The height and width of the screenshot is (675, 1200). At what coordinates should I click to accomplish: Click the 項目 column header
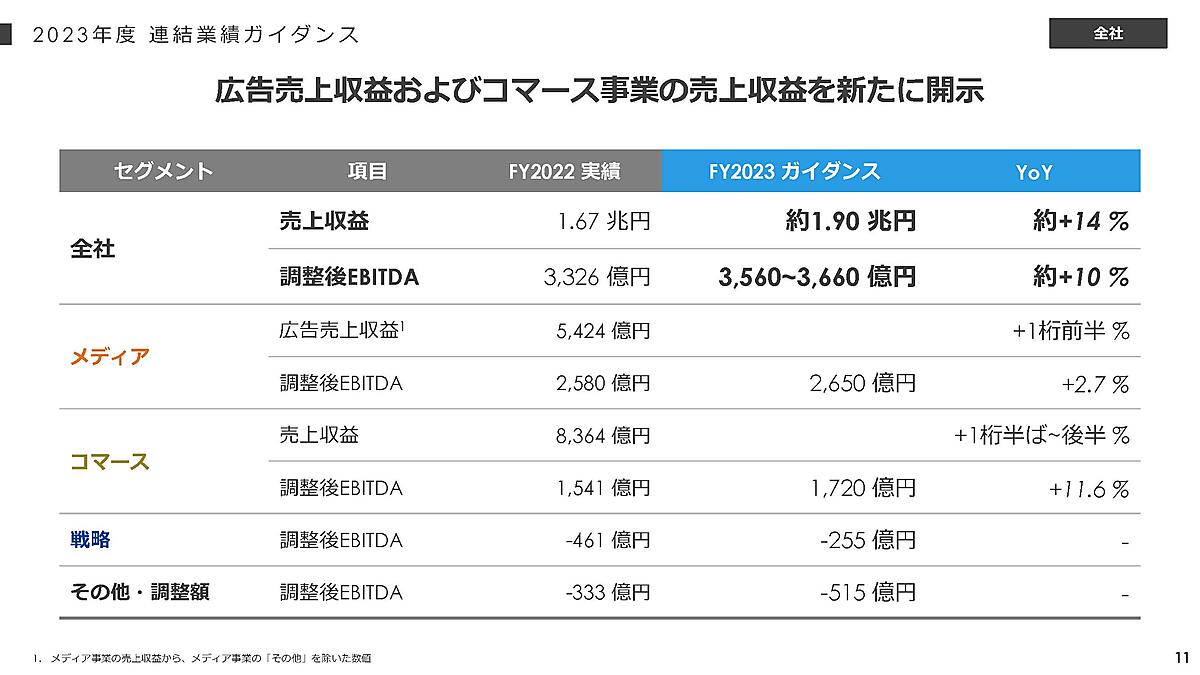367,171
